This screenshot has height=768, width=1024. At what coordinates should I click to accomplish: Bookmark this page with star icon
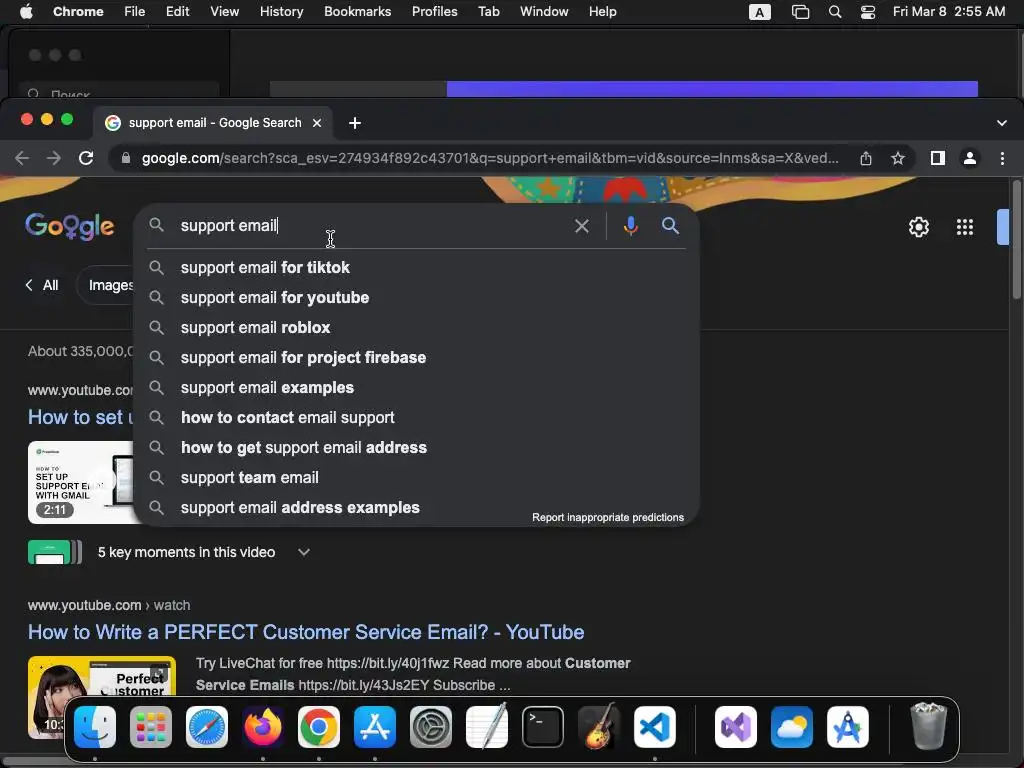pyautogui.click(x=898, y=158)
